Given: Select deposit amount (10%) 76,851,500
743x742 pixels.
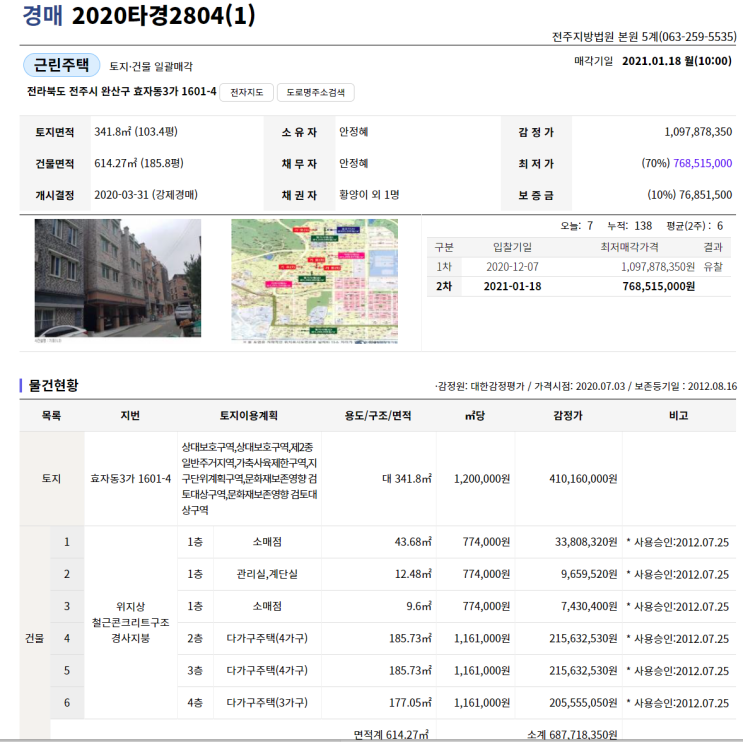Looking at the screenshot, I should coord(689,195).
